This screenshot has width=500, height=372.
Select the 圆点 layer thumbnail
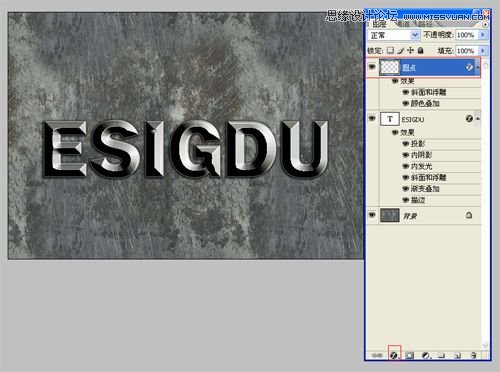389,67
